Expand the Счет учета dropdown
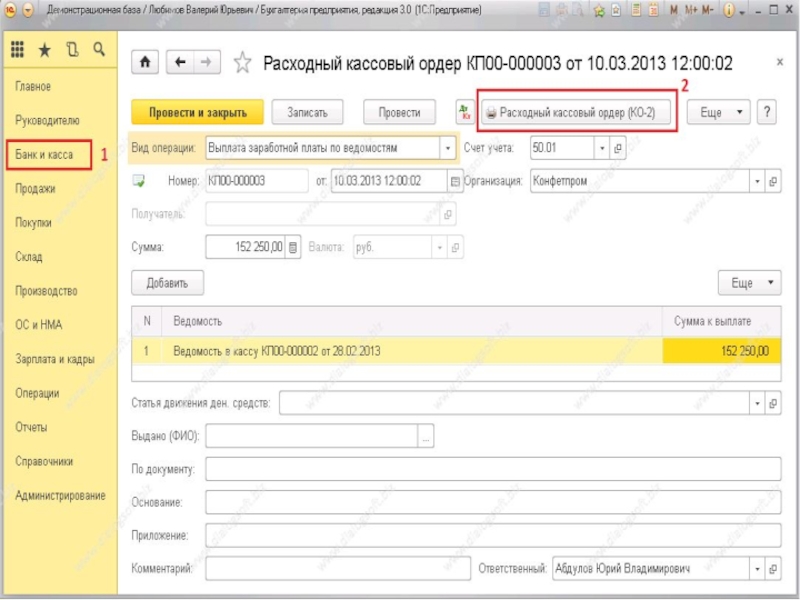 (601, 148)
